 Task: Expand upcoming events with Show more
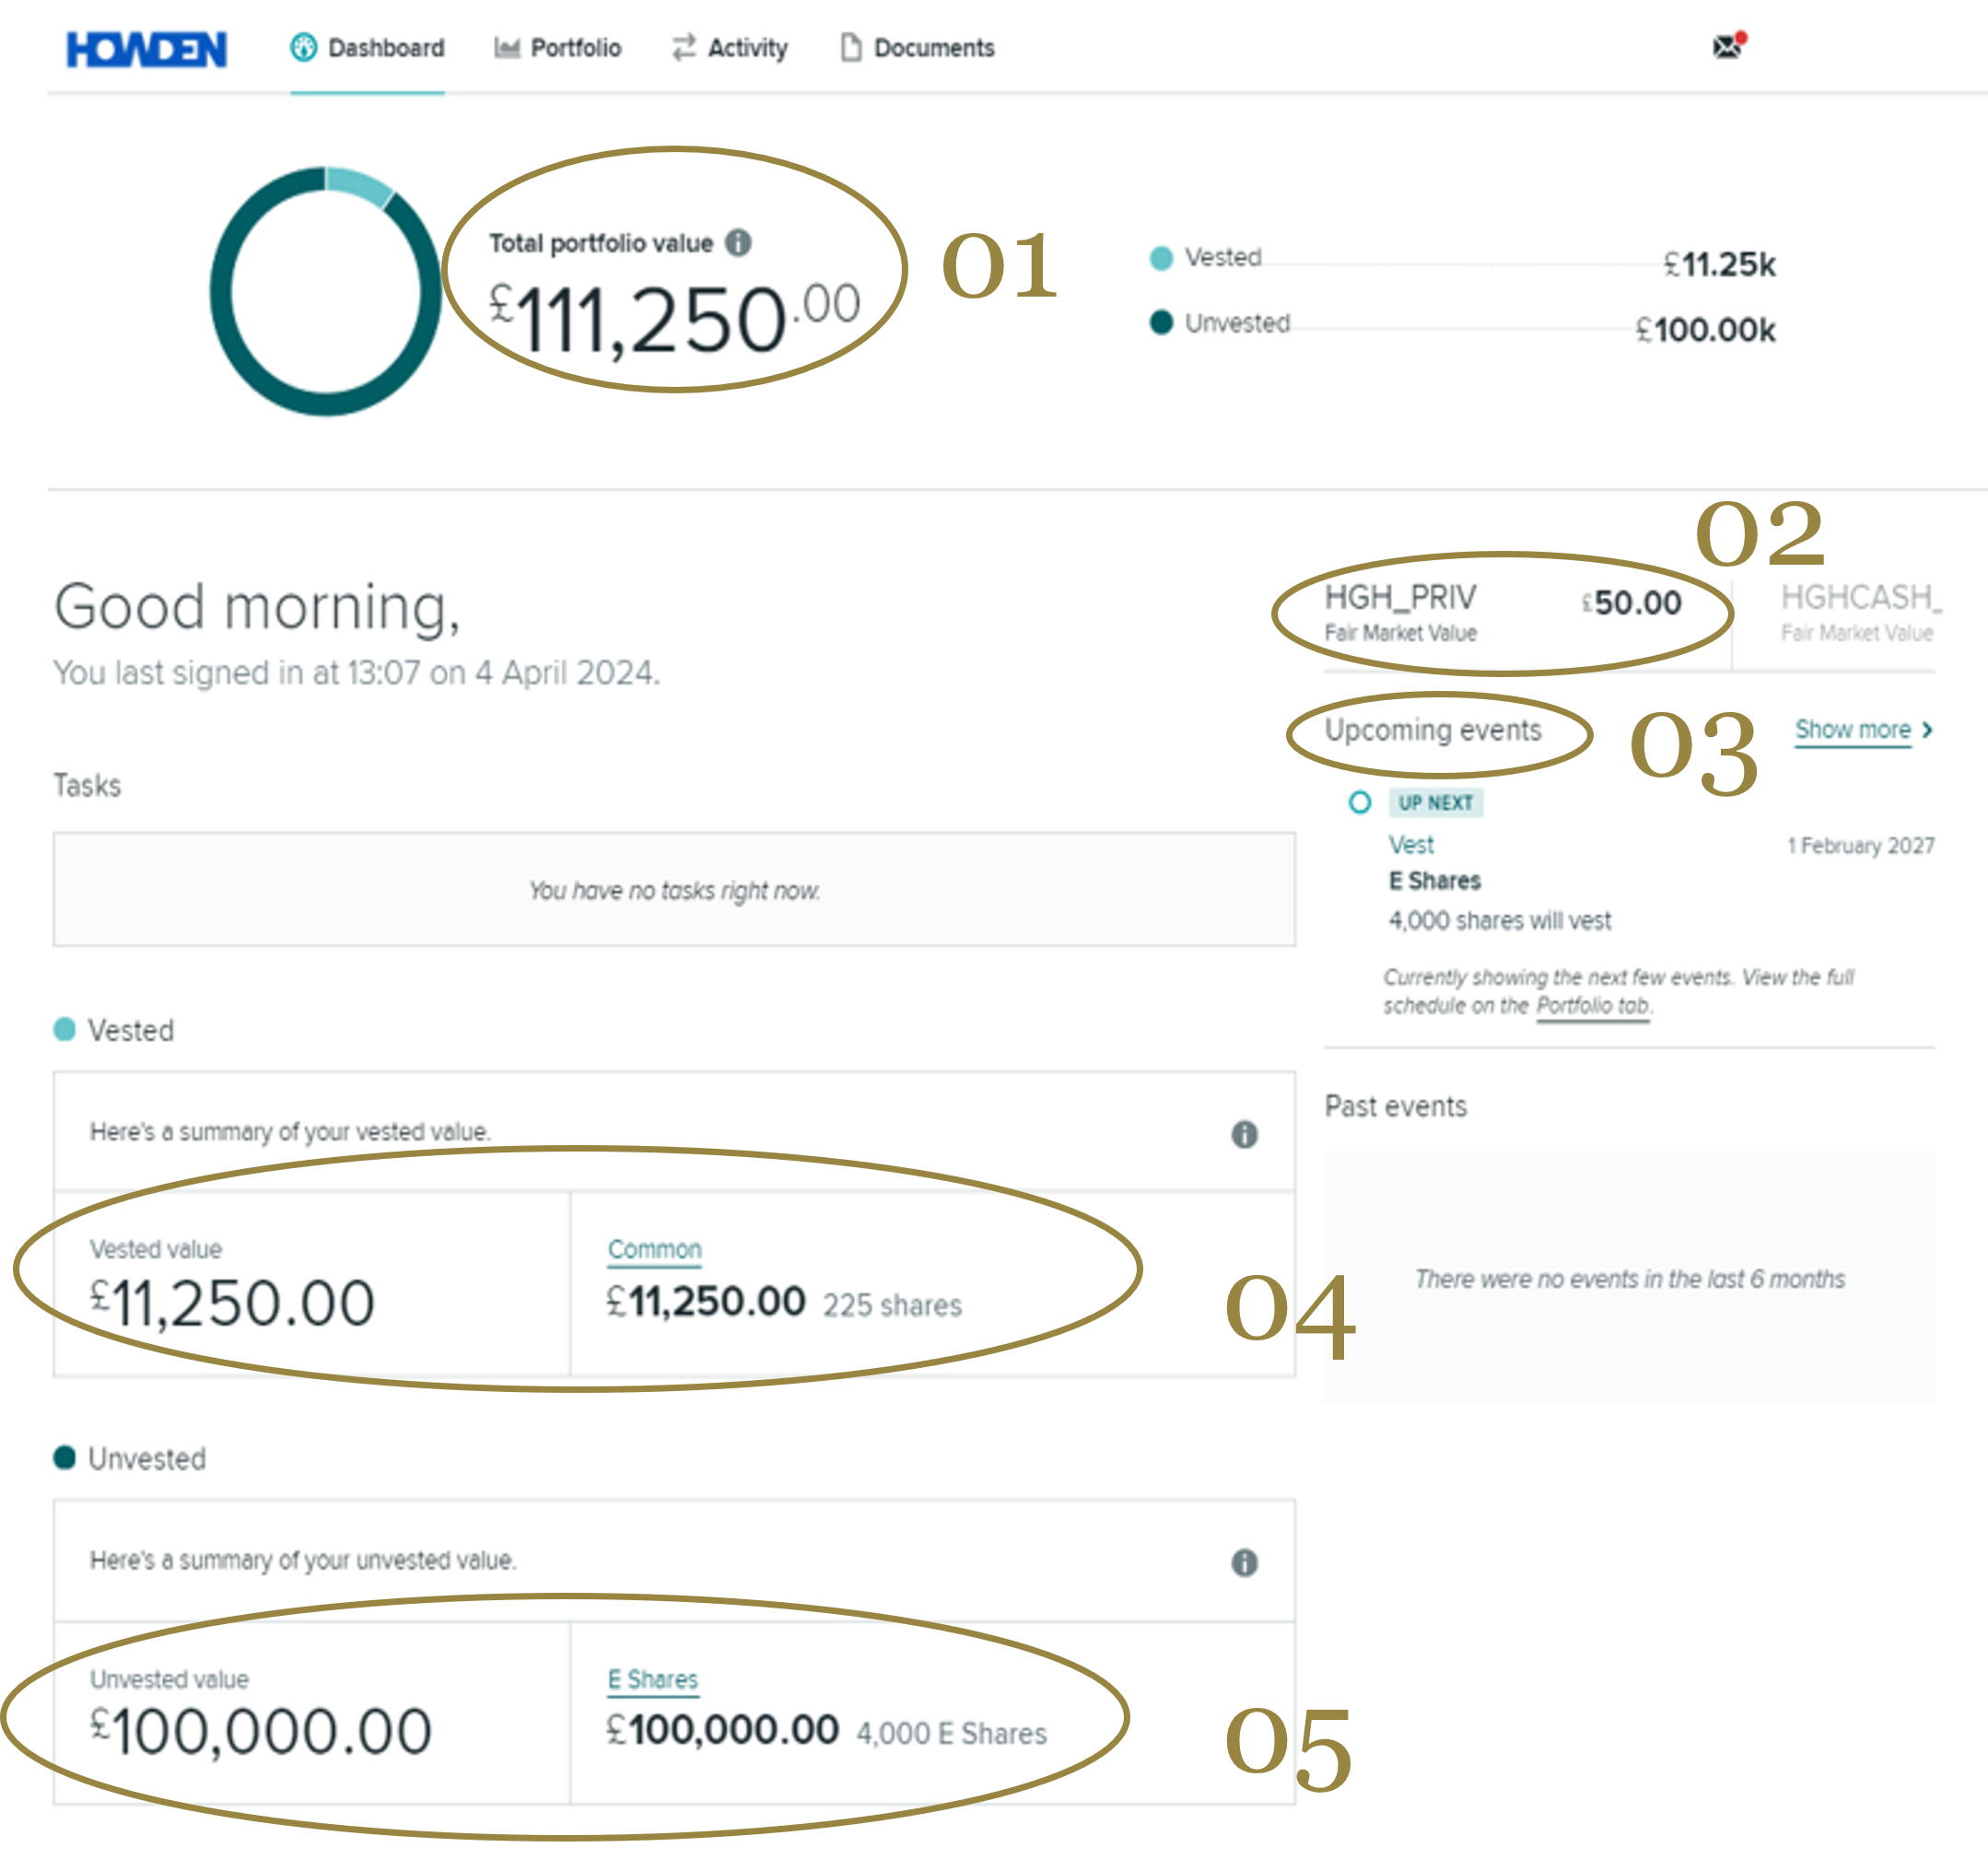1852,730
